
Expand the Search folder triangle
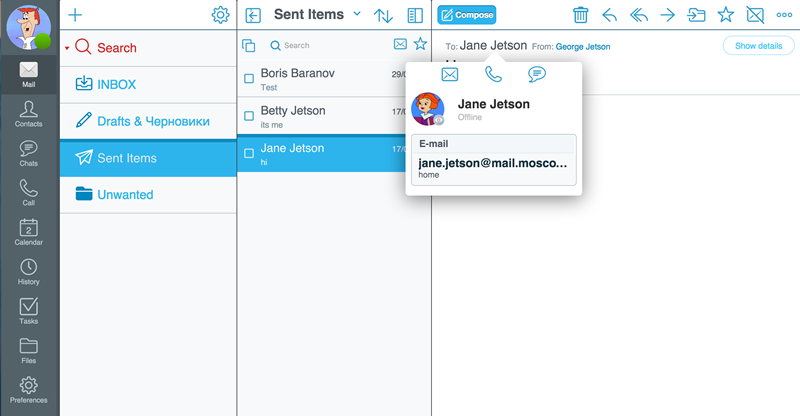67,48
